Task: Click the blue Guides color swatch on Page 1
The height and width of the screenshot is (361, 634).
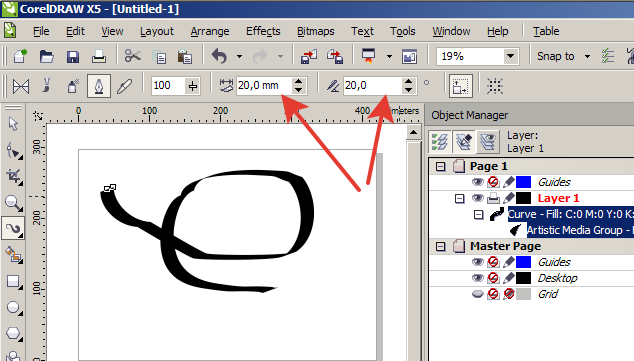Action: (x=523, y=182)
